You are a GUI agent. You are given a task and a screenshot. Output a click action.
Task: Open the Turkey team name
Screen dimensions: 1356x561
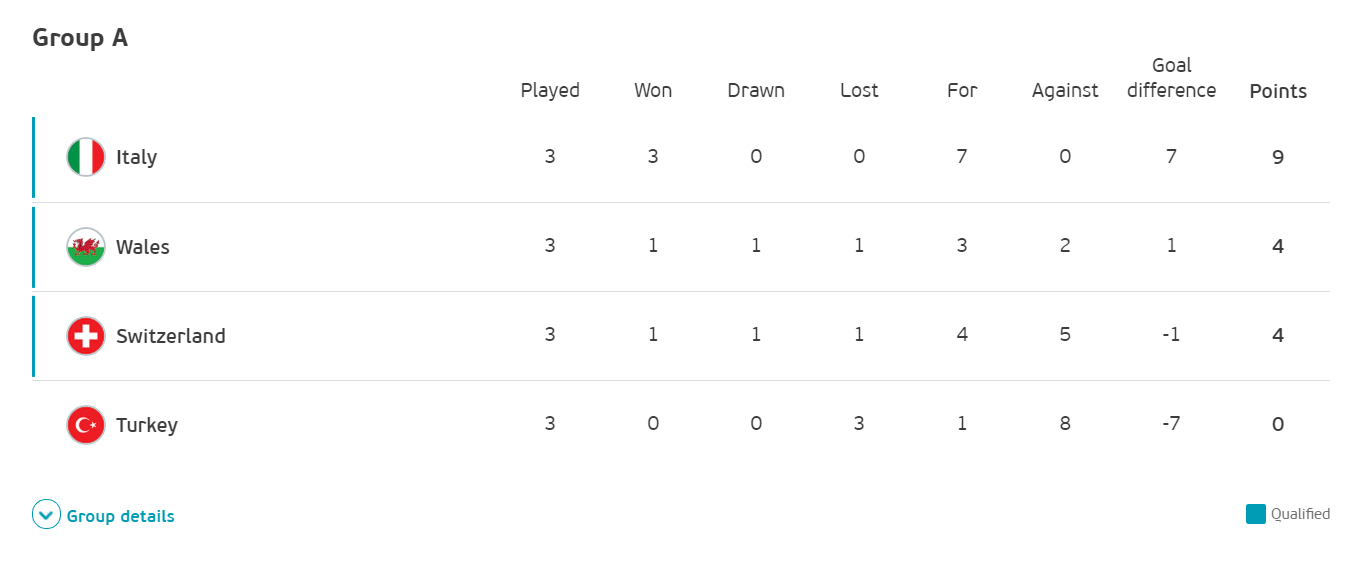tap(147, 425)
